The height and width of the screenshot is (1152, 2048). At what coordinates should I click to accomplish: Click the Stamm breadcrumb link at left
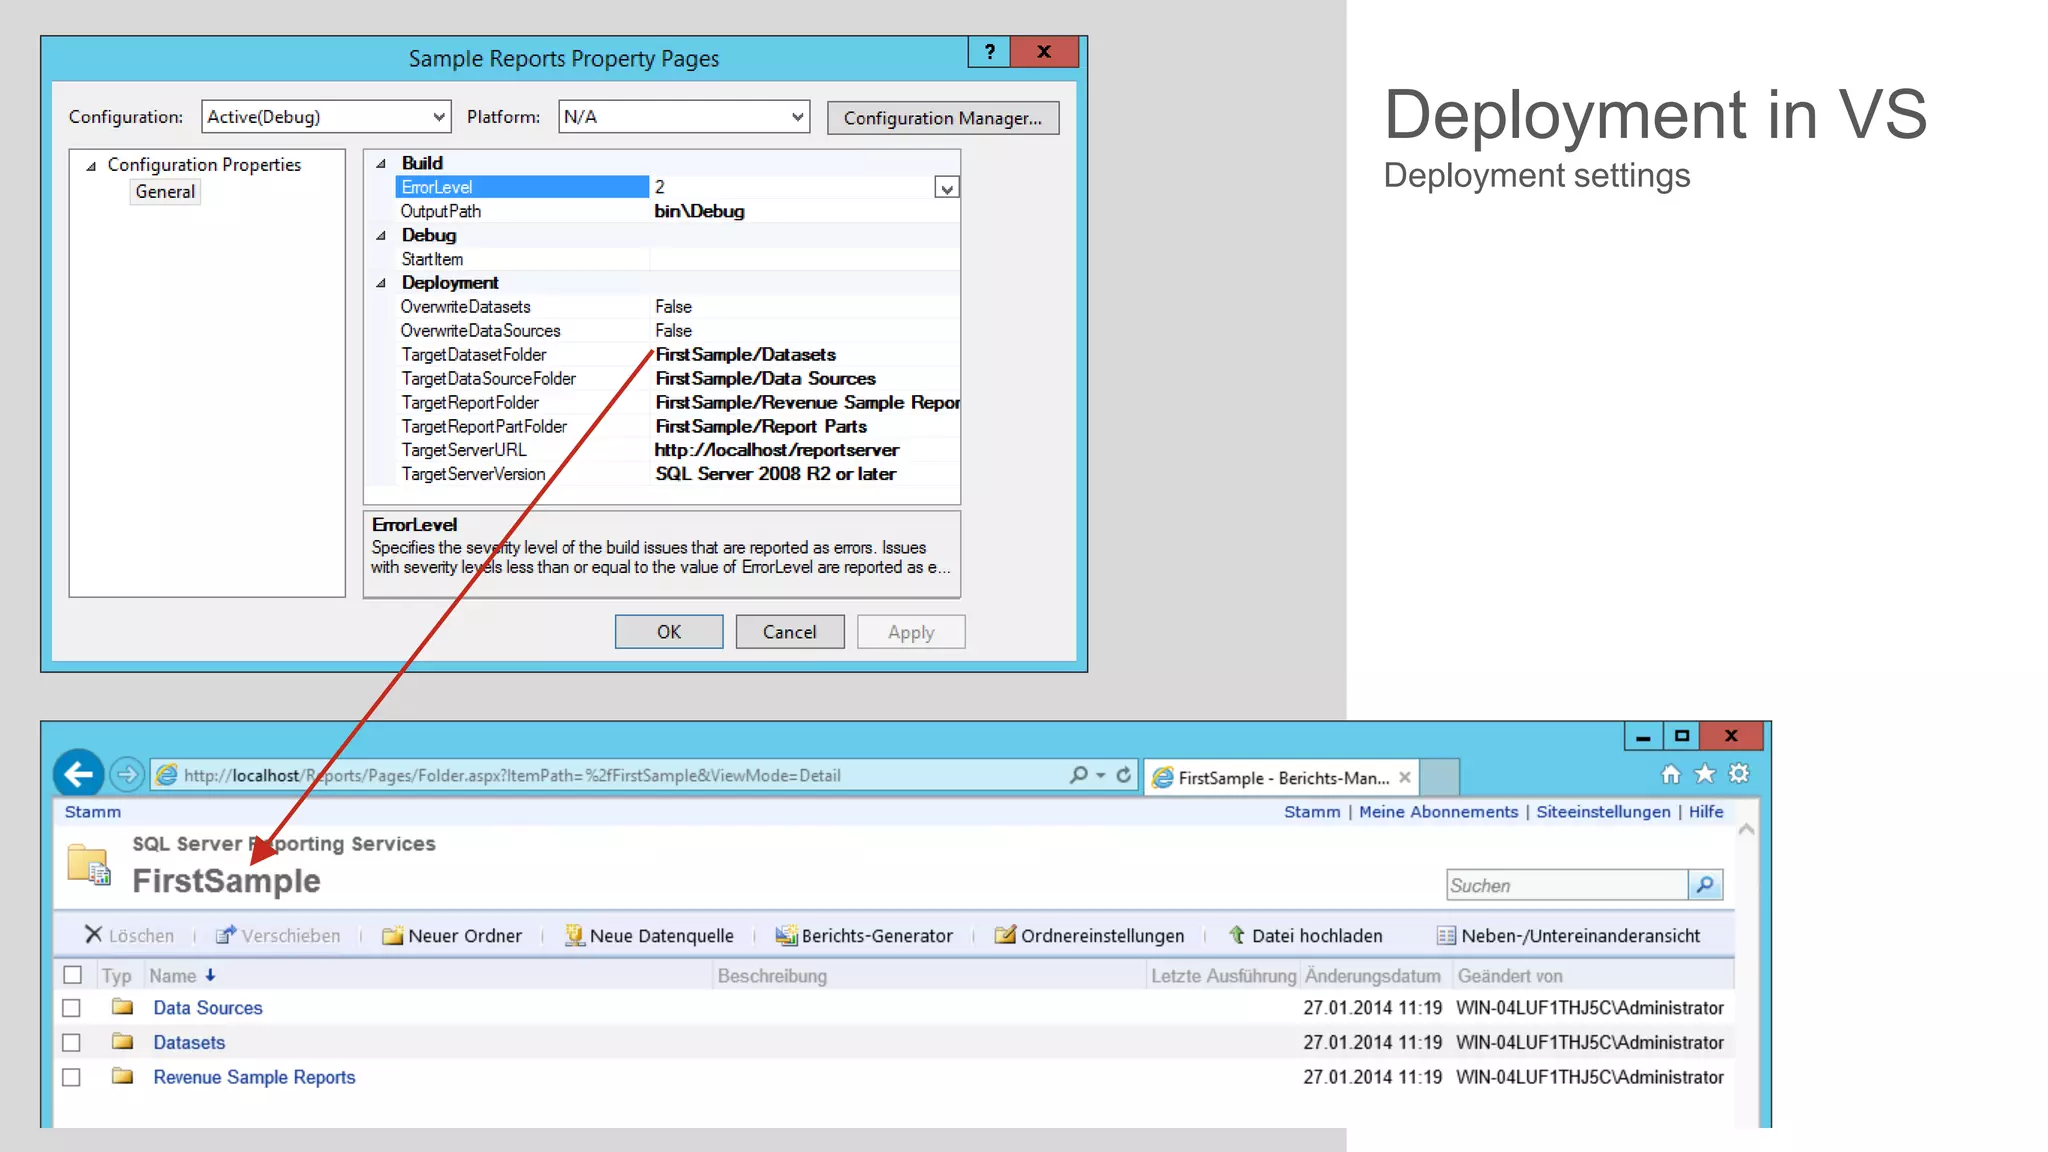click(93, 812)
